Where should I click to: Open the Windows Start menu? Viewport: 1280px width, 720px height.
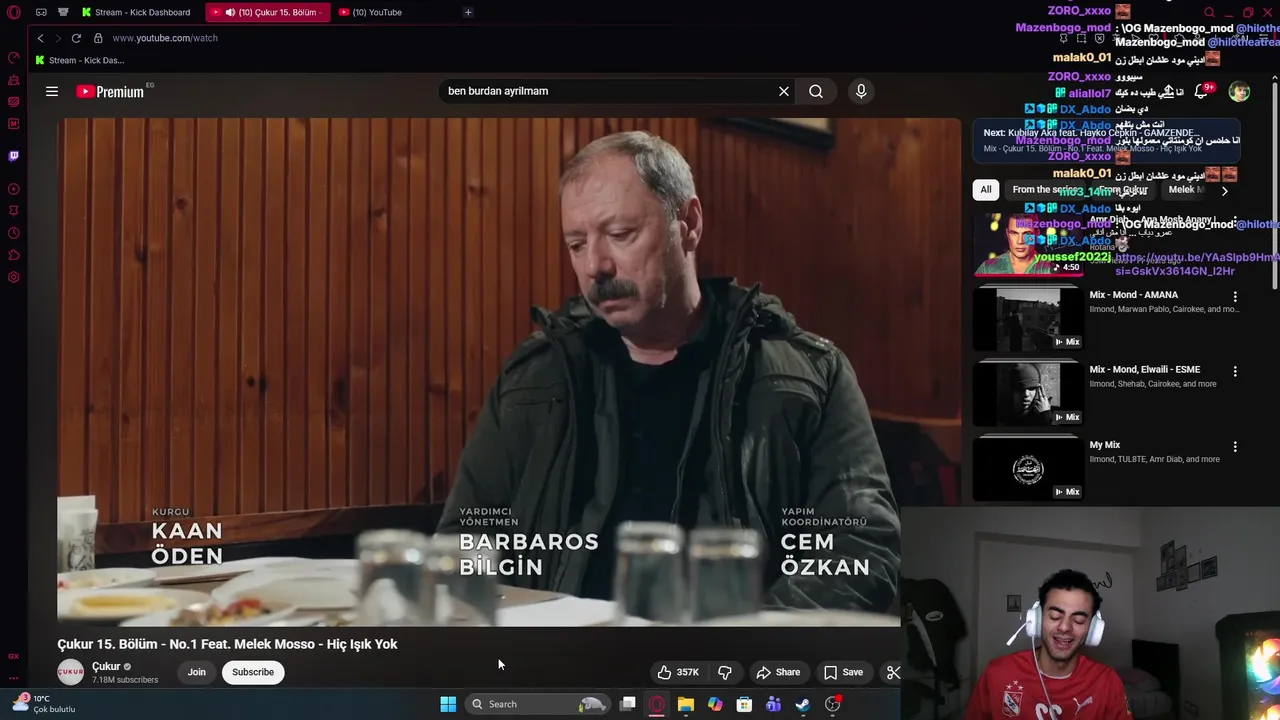tap(448, 704)
